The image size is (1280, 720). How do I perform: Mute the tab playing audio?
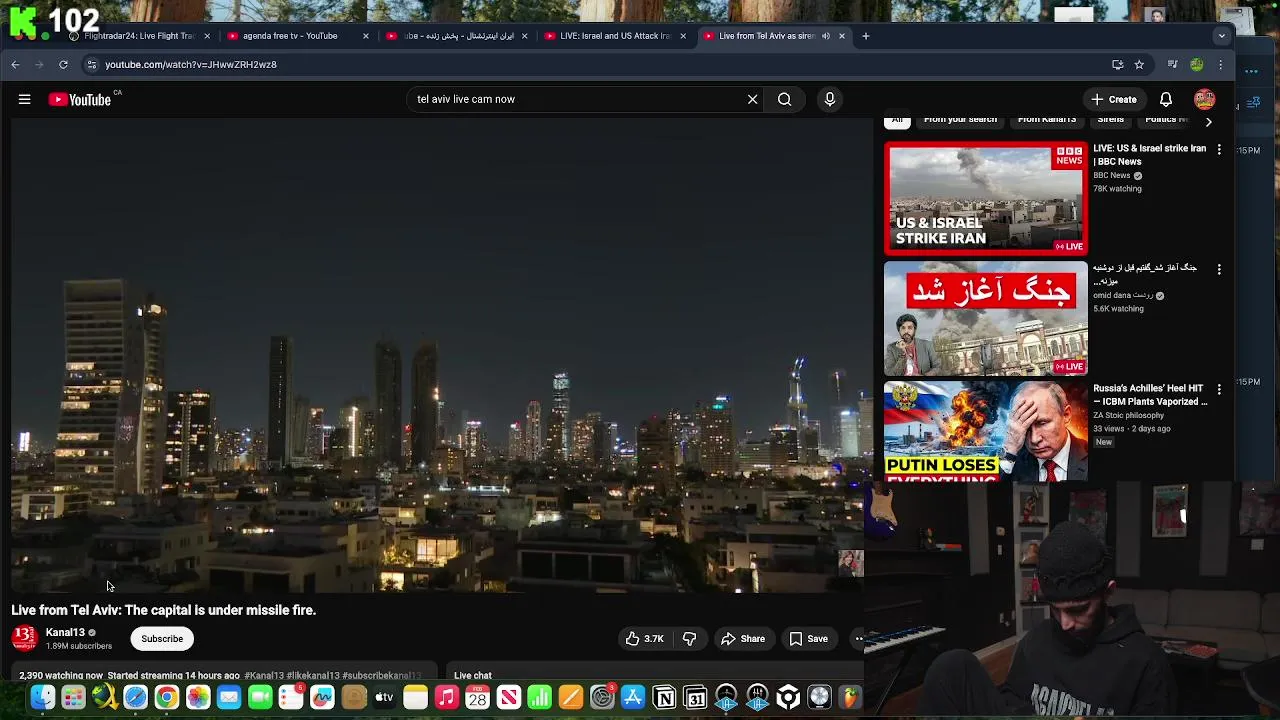coord(826,36)
